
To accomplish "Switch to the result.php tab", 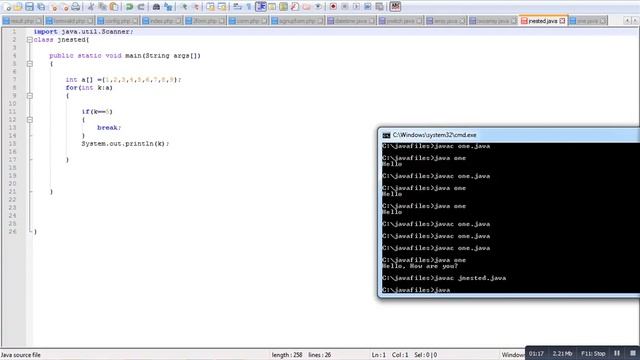I will click(22, 20).
